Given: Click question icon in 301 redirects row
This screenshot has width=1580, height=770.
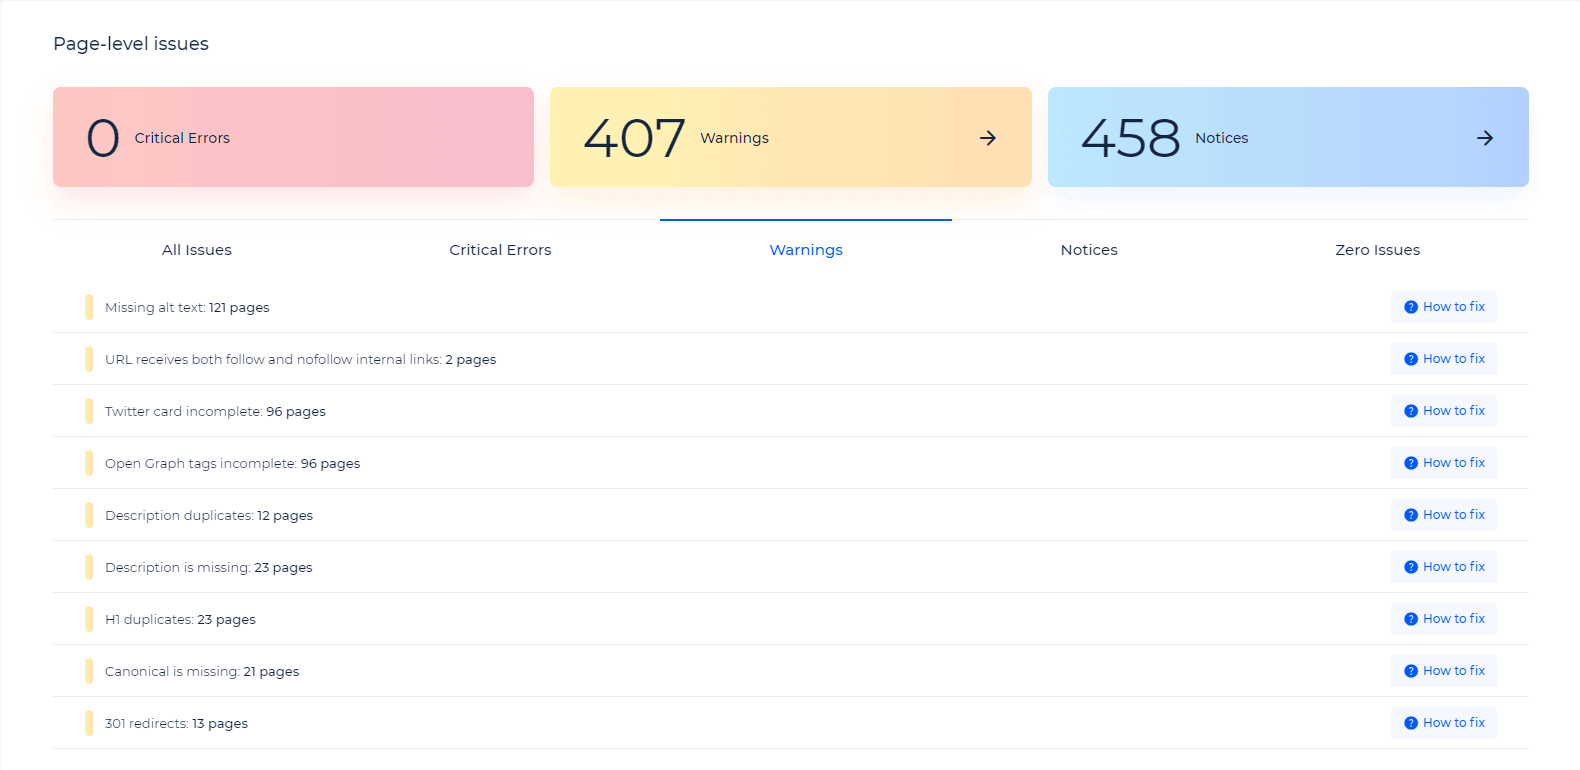Looking at the screenshot, I should [x=1411, y=723].
